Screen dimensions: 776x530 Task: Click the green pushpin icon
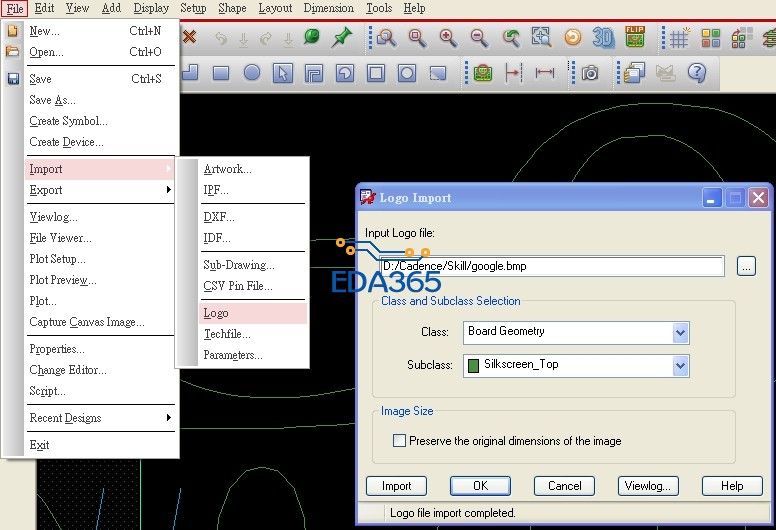(x=342, y=38)
